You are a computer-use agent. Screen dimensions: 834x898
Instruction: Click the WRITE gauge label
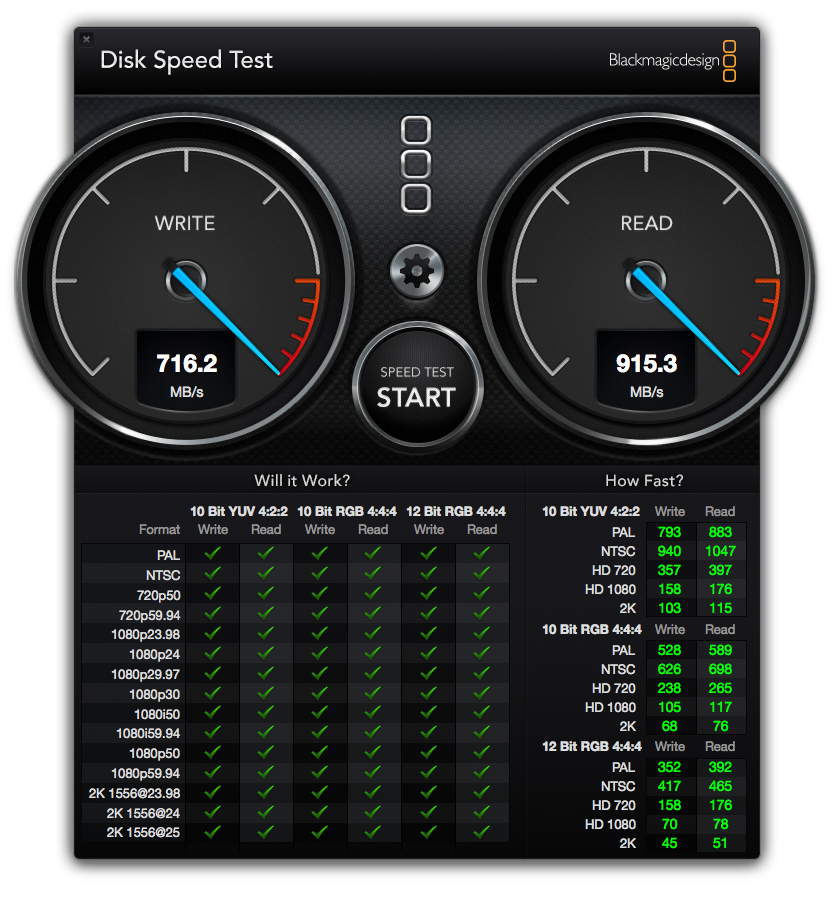[x=185, y=223]
